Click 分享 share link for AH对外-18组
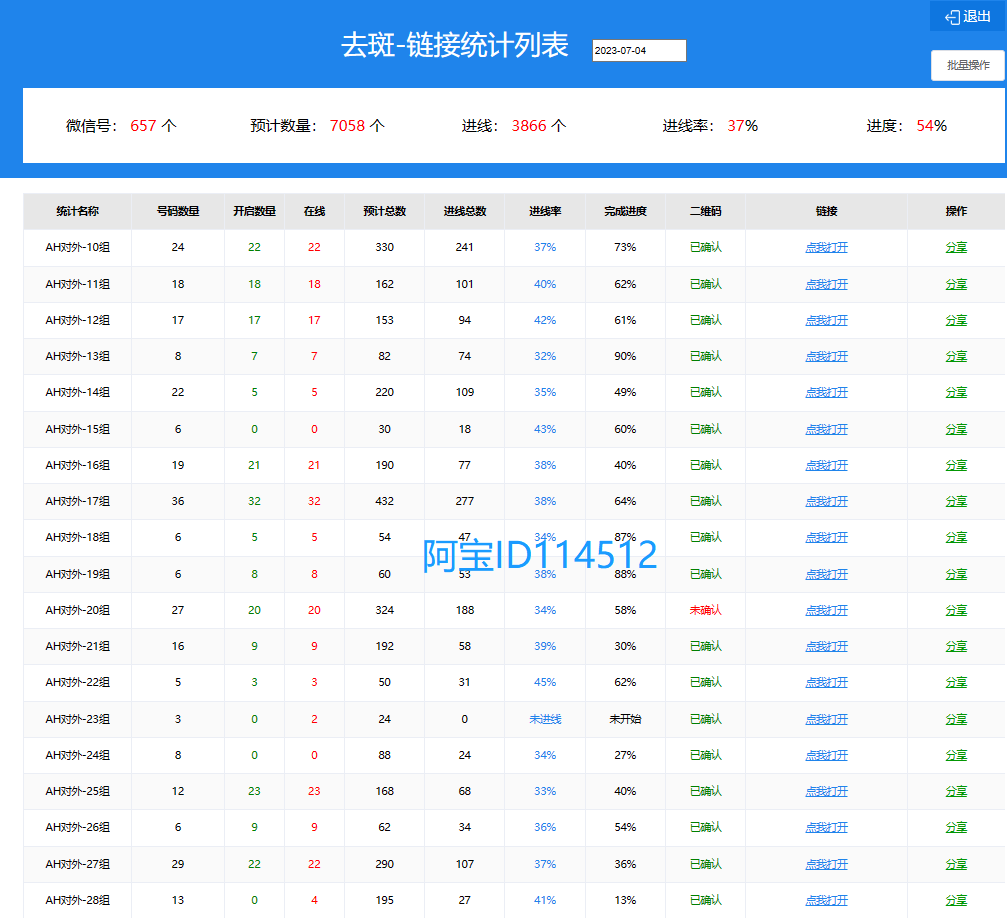 coord(956,537)
